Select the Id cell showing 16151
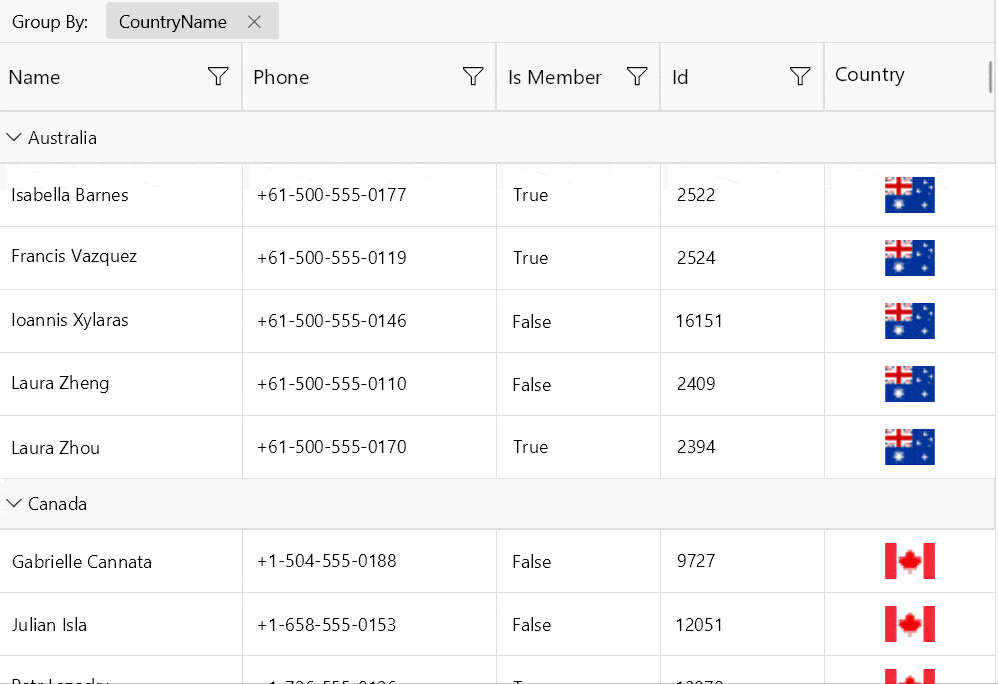This screenshot has height=684, width=998. [x=698, y=321]
